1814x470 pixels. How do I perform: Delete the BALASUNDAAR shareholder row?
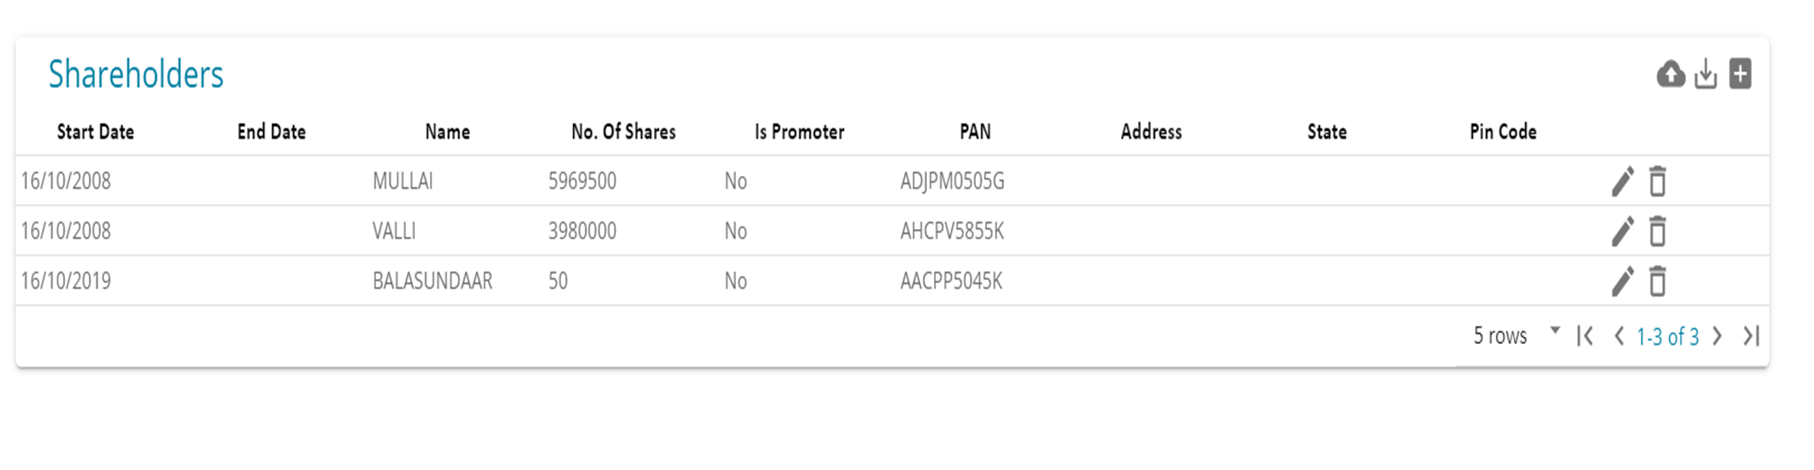click(x=1657, y=281)
